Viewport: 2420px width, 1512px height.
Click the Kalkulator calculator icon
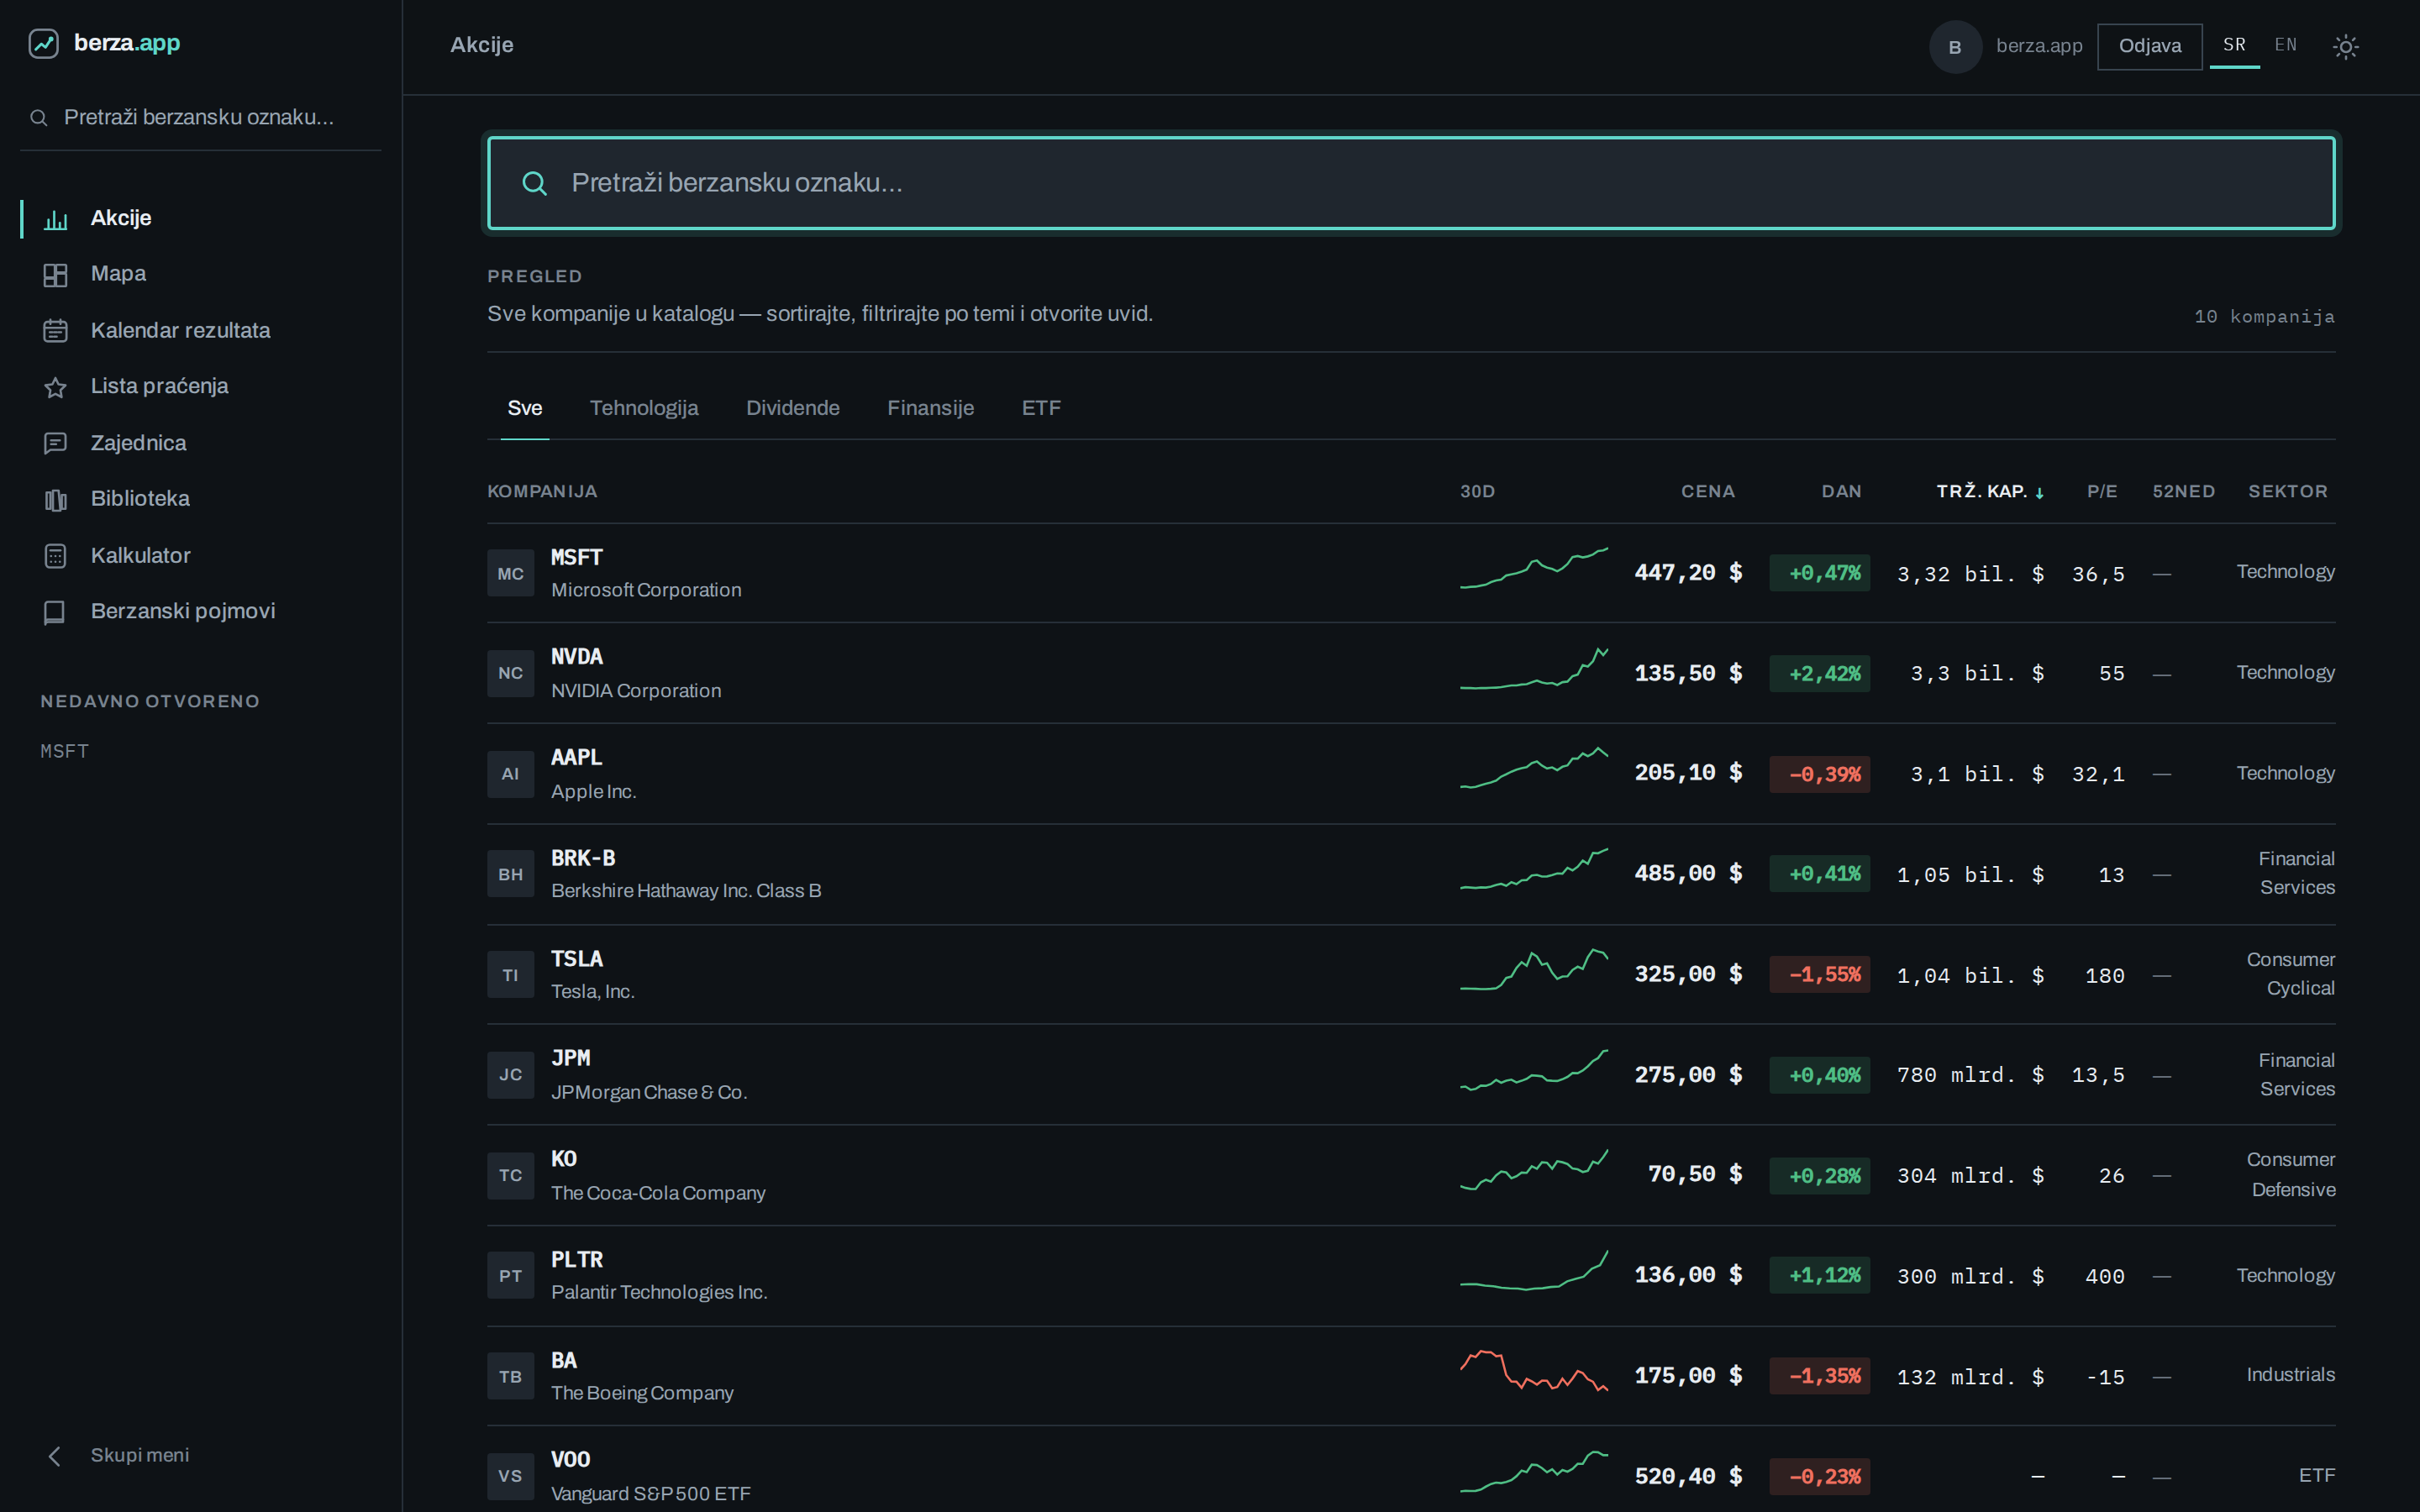click(x=56, y=556)
